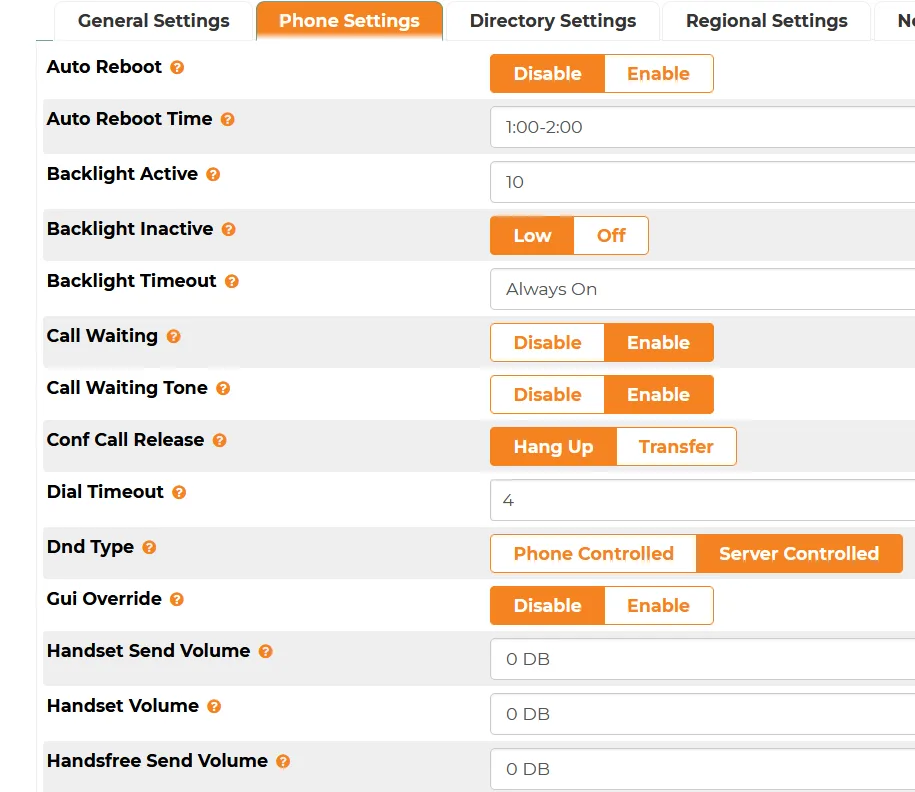This screenshot has height=792, width=915.
Task: Click the Dial Timeout input field
Action: coord(703,500)
